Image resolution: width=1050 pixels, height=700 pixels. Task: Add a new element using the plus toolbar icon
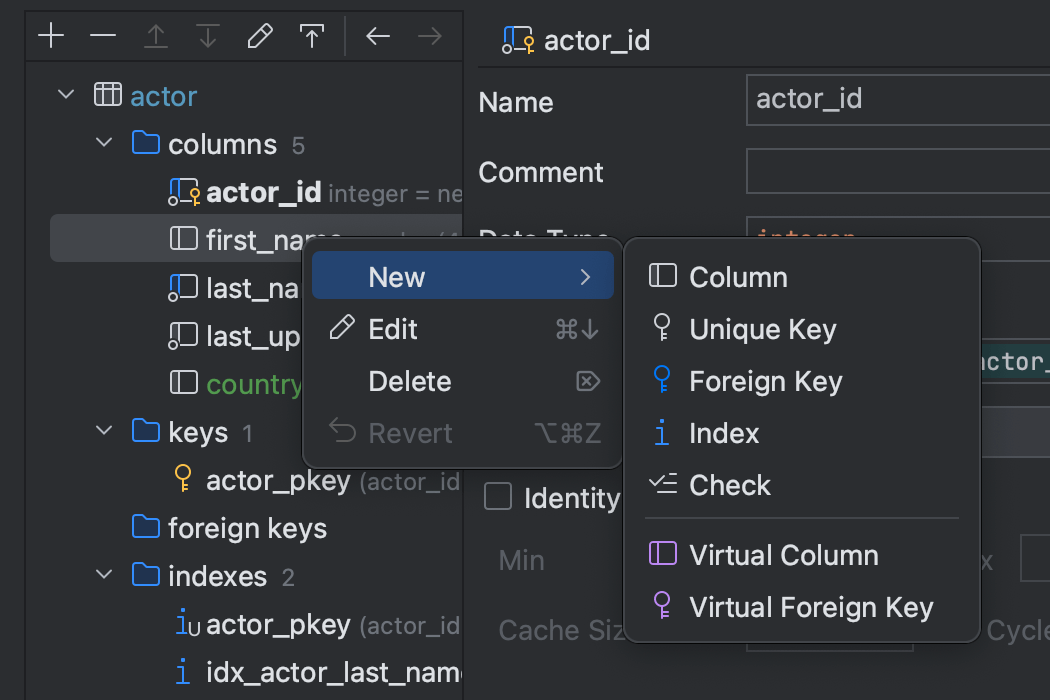(x=50, y=35)
